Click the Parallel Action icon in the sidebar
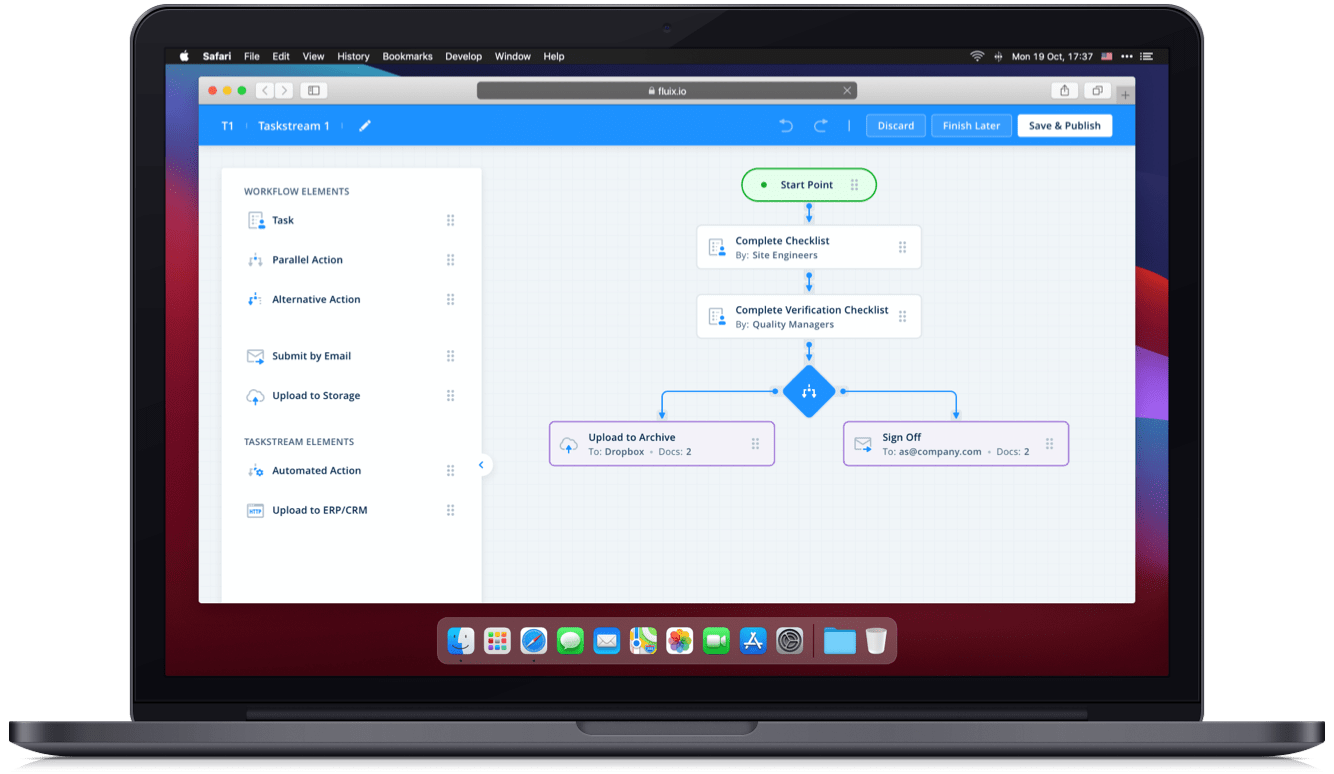The width and height of the screenshot is (1334, 774). (256, 259)
